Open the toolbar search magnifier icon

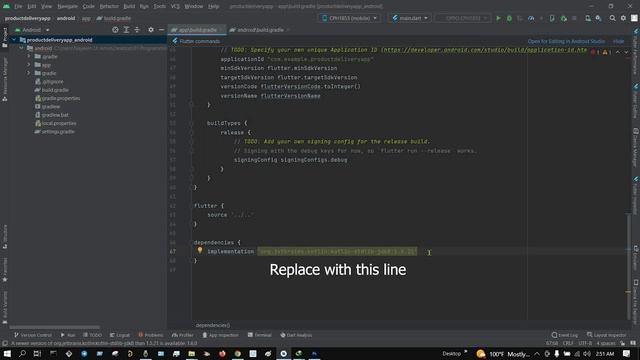[x=612, y=18]
